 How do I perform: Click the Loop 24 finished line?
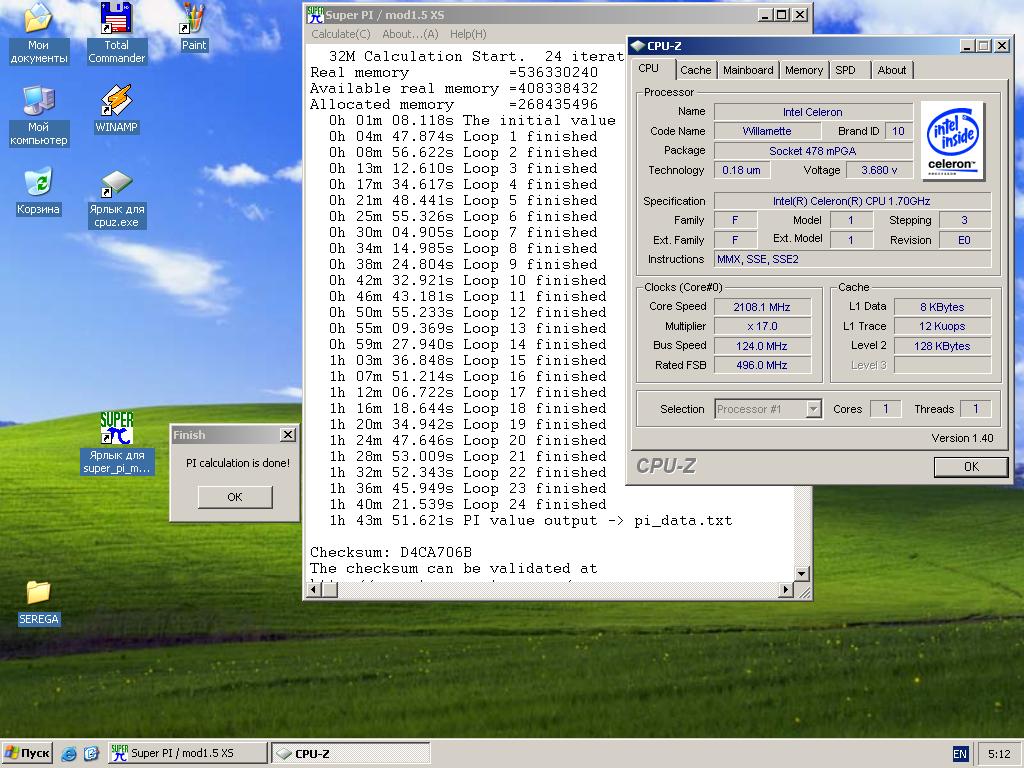467,505
